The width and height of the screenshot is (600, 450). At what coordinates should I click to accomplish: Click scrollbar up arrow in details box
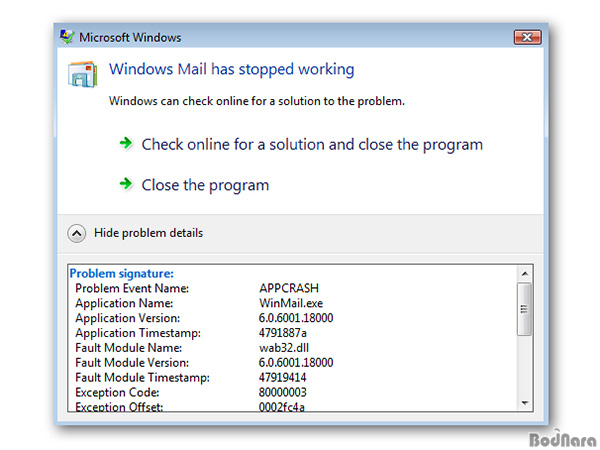tap(525, 274)
